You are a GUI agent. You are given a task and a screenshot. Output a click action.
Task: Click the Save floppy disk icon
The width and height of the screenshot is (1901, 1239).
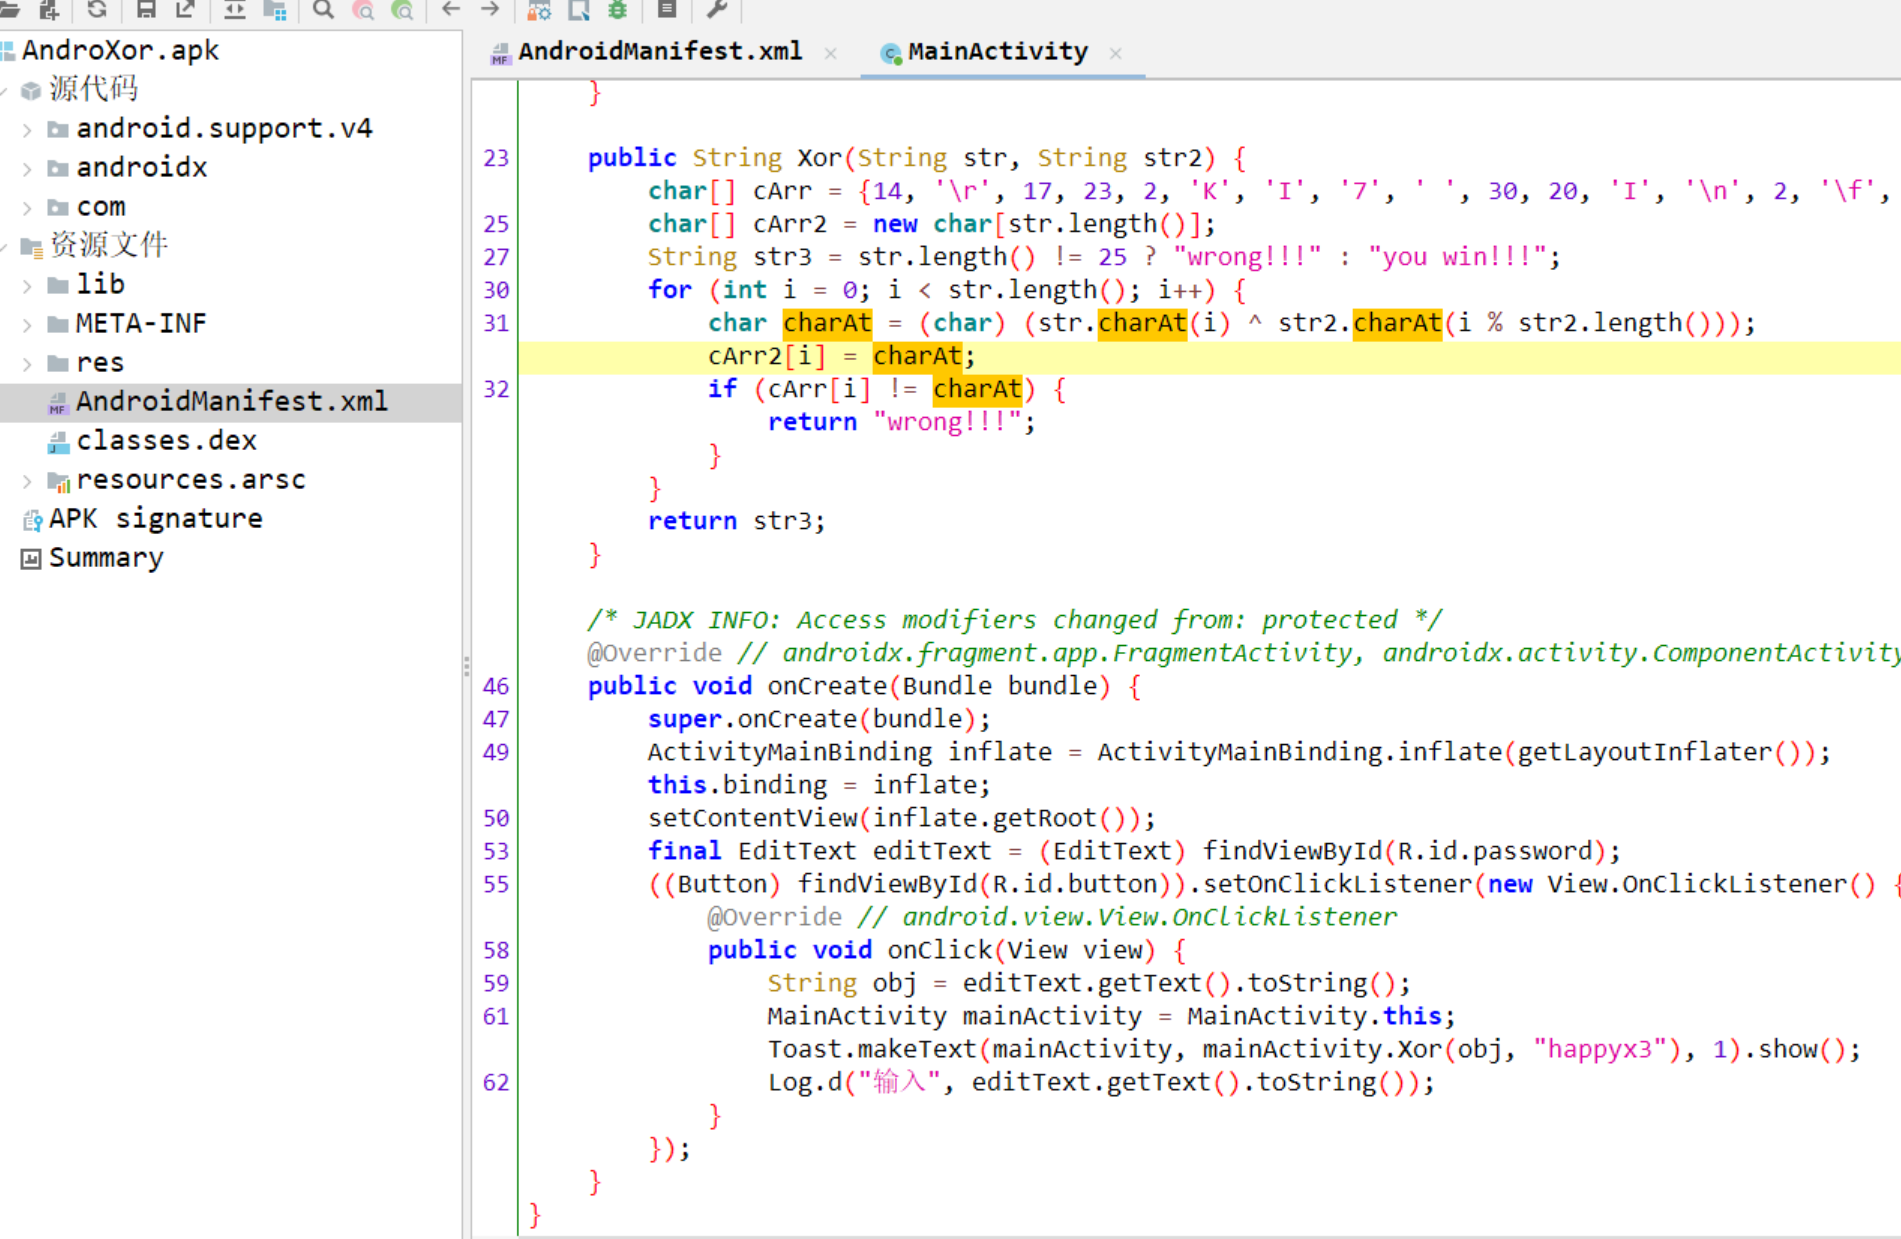[x=146, y=9]
